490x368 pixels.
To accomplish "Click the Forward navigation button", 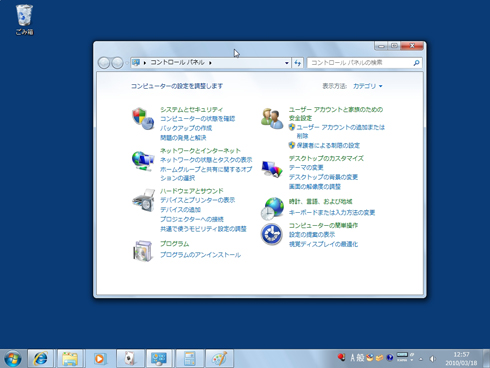I will (117, 63).
